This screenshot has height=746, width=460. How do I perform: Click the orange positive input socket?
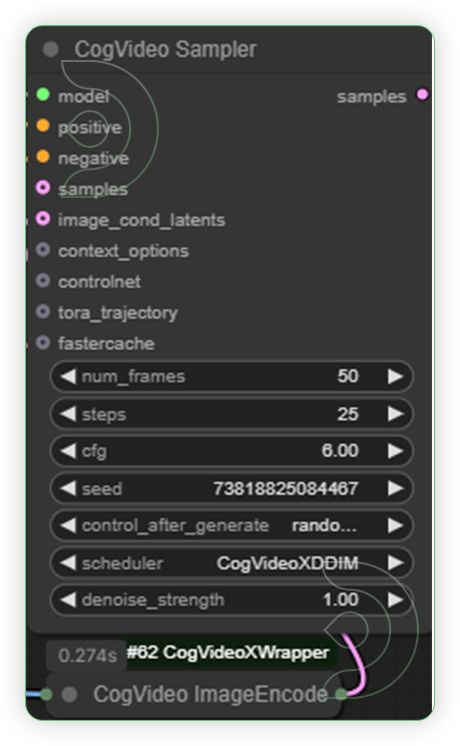(x=43, y=126)
